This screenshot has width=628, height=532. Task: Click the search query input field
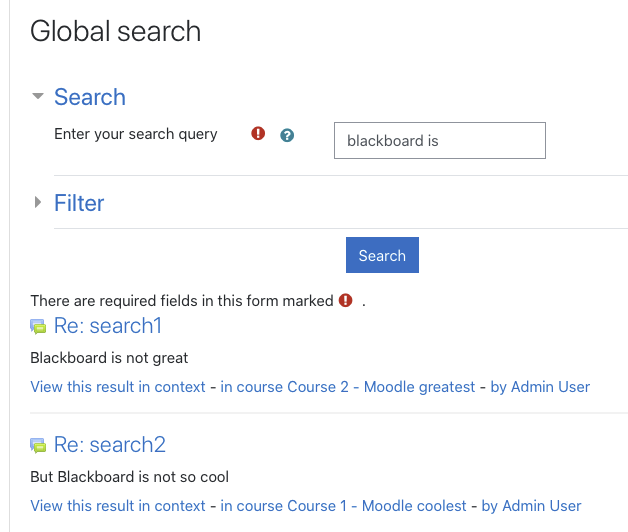coord(440,141)
